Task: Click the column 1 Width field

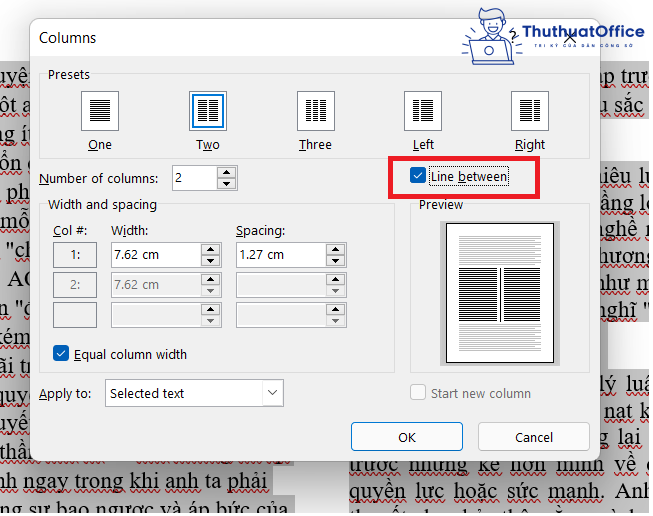Action: (x=157, y=255)
